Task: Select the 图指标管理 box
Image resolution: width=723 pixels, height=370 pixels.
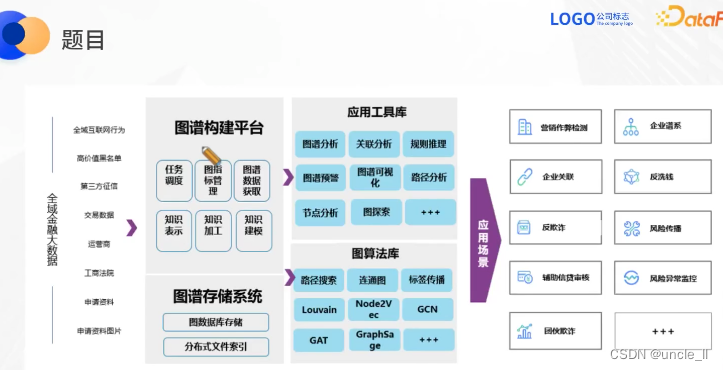Action: 213,181
